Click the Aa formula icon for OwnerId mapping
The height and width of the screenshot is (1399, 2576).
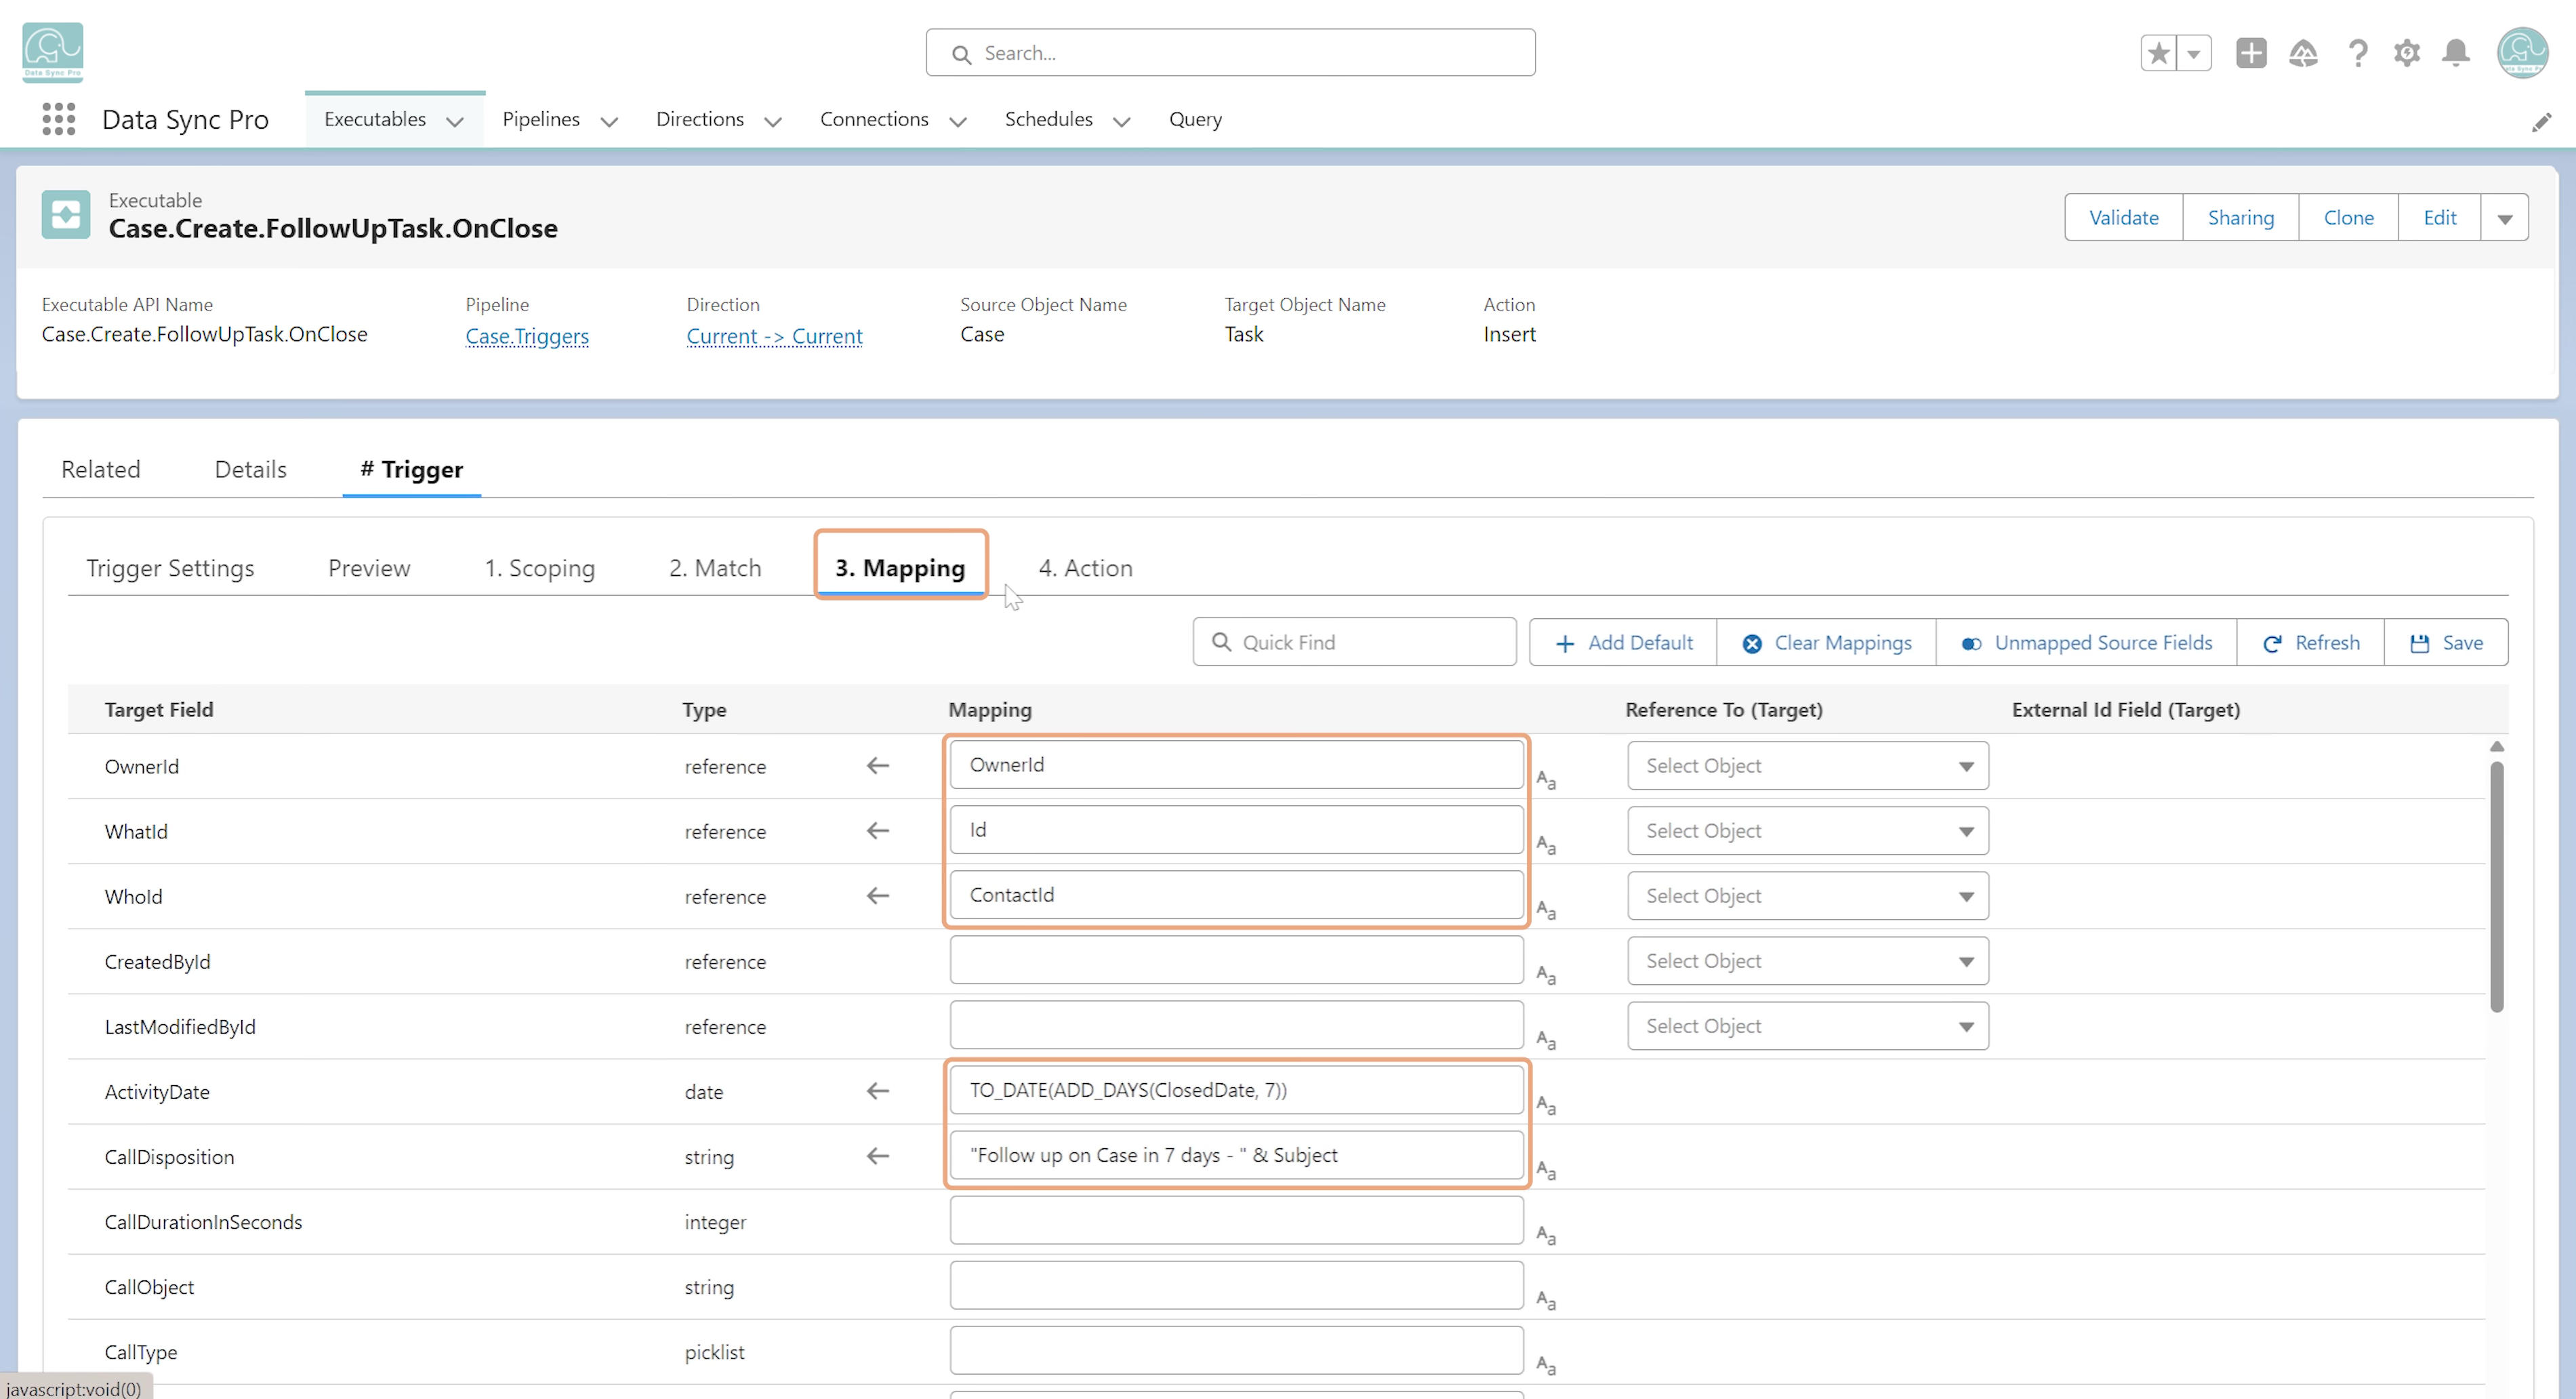click(x=1546, y=779)
